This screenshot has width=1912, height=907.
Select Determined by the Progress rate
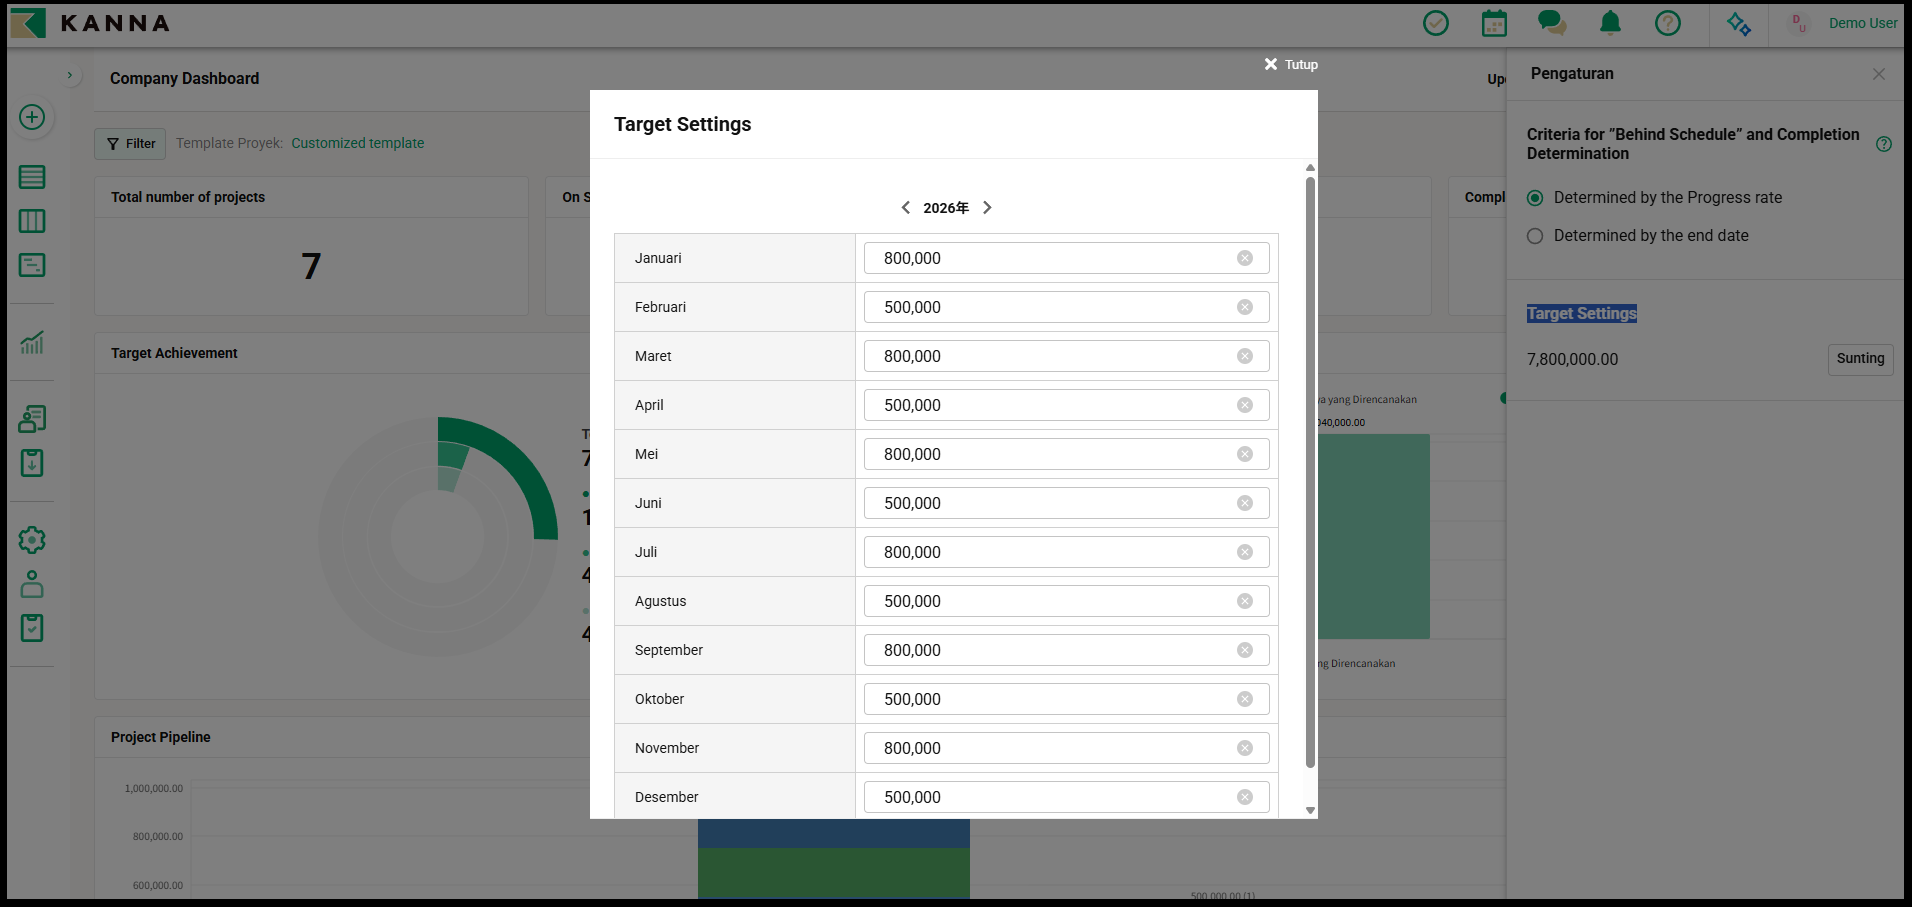pos(1535,198)
